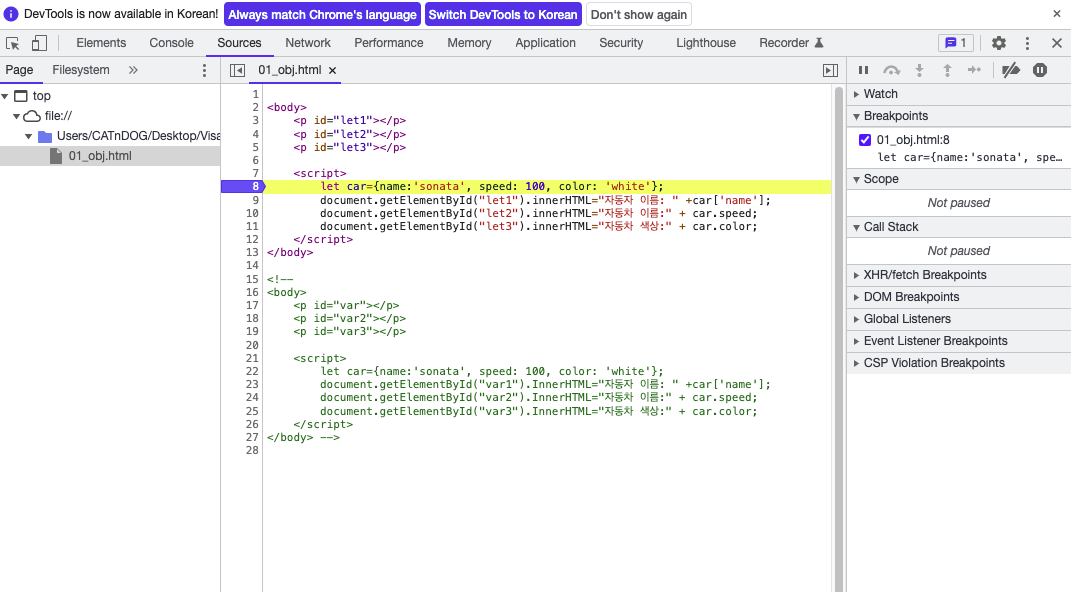Viewport: 1071px width, 592px height.
Task: Toggle the device toolbar icon
Action: (39, 43)
